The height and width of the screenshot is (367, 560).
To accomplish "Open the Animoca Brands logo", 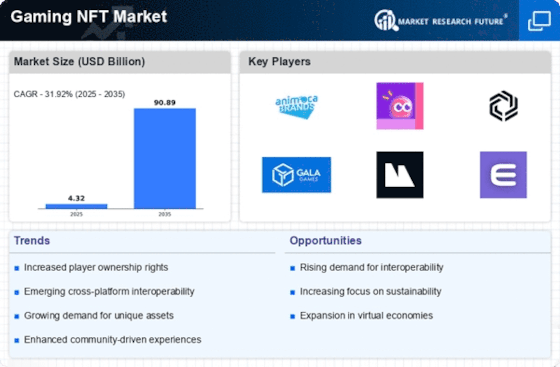I will tap(296, 106).
